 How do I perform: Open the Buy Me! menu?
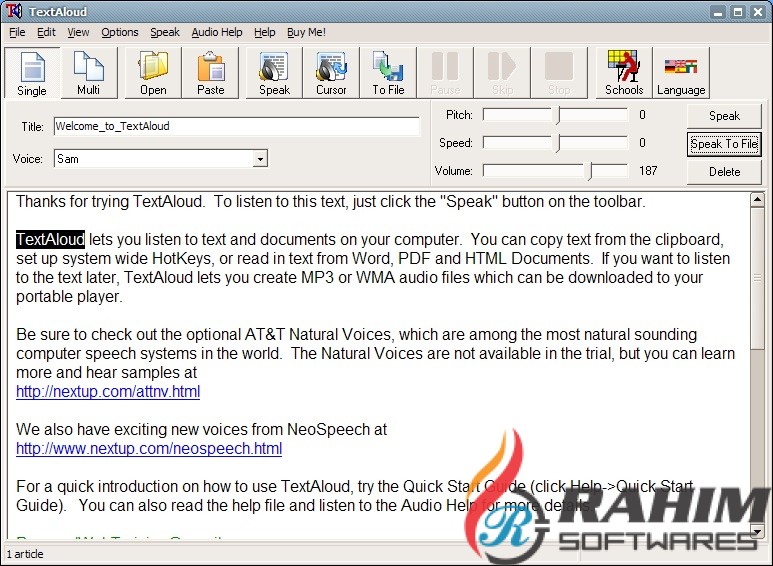(x=306, y=33)
